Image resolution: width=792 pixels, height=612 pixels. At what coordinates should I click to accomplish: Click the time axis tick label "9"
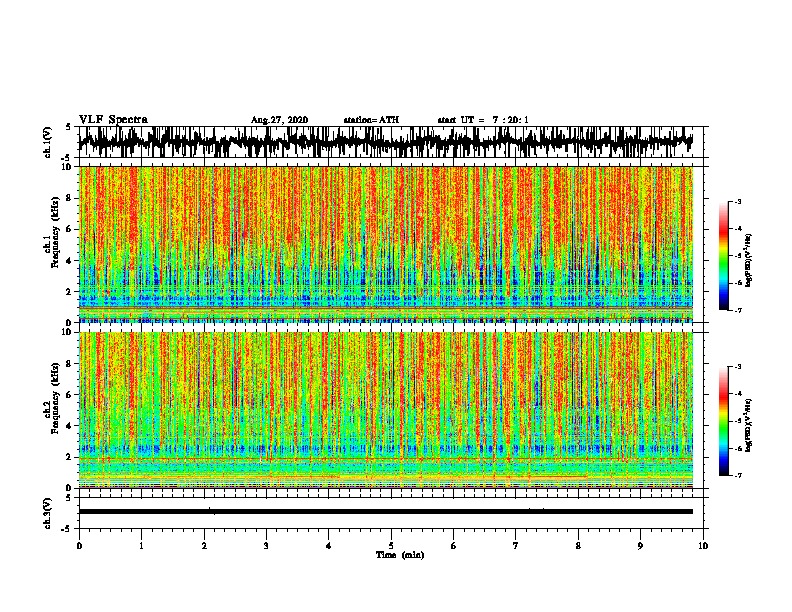pos(640,546)
